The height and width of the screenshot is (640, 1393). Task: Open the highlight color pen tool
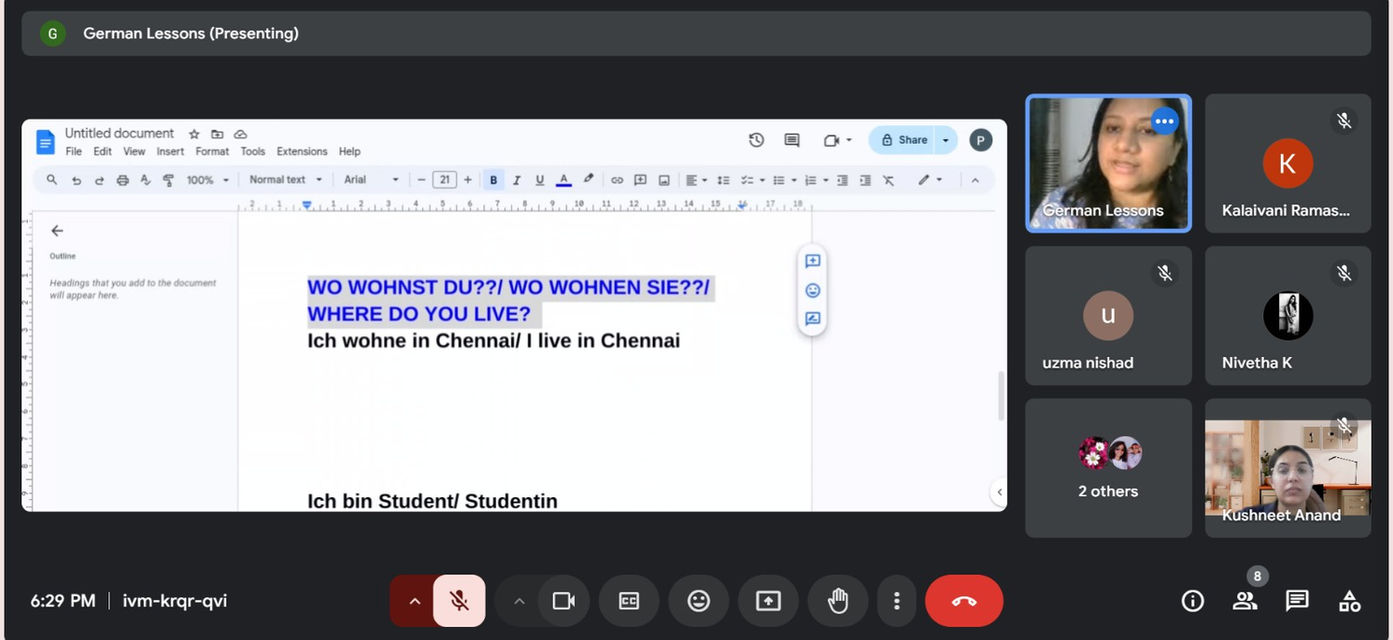[x=588, y=180]
